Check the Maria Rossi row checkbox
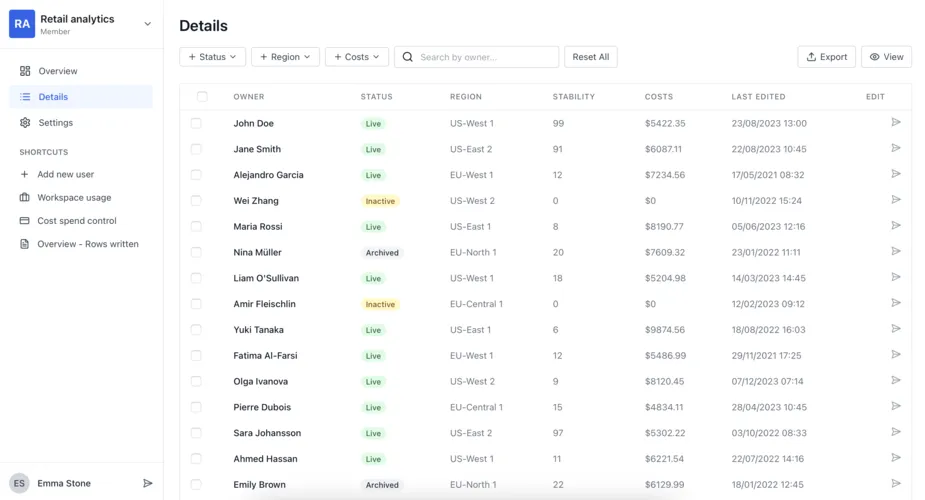This screenshot has width=925, height=500. coord(196,226)
